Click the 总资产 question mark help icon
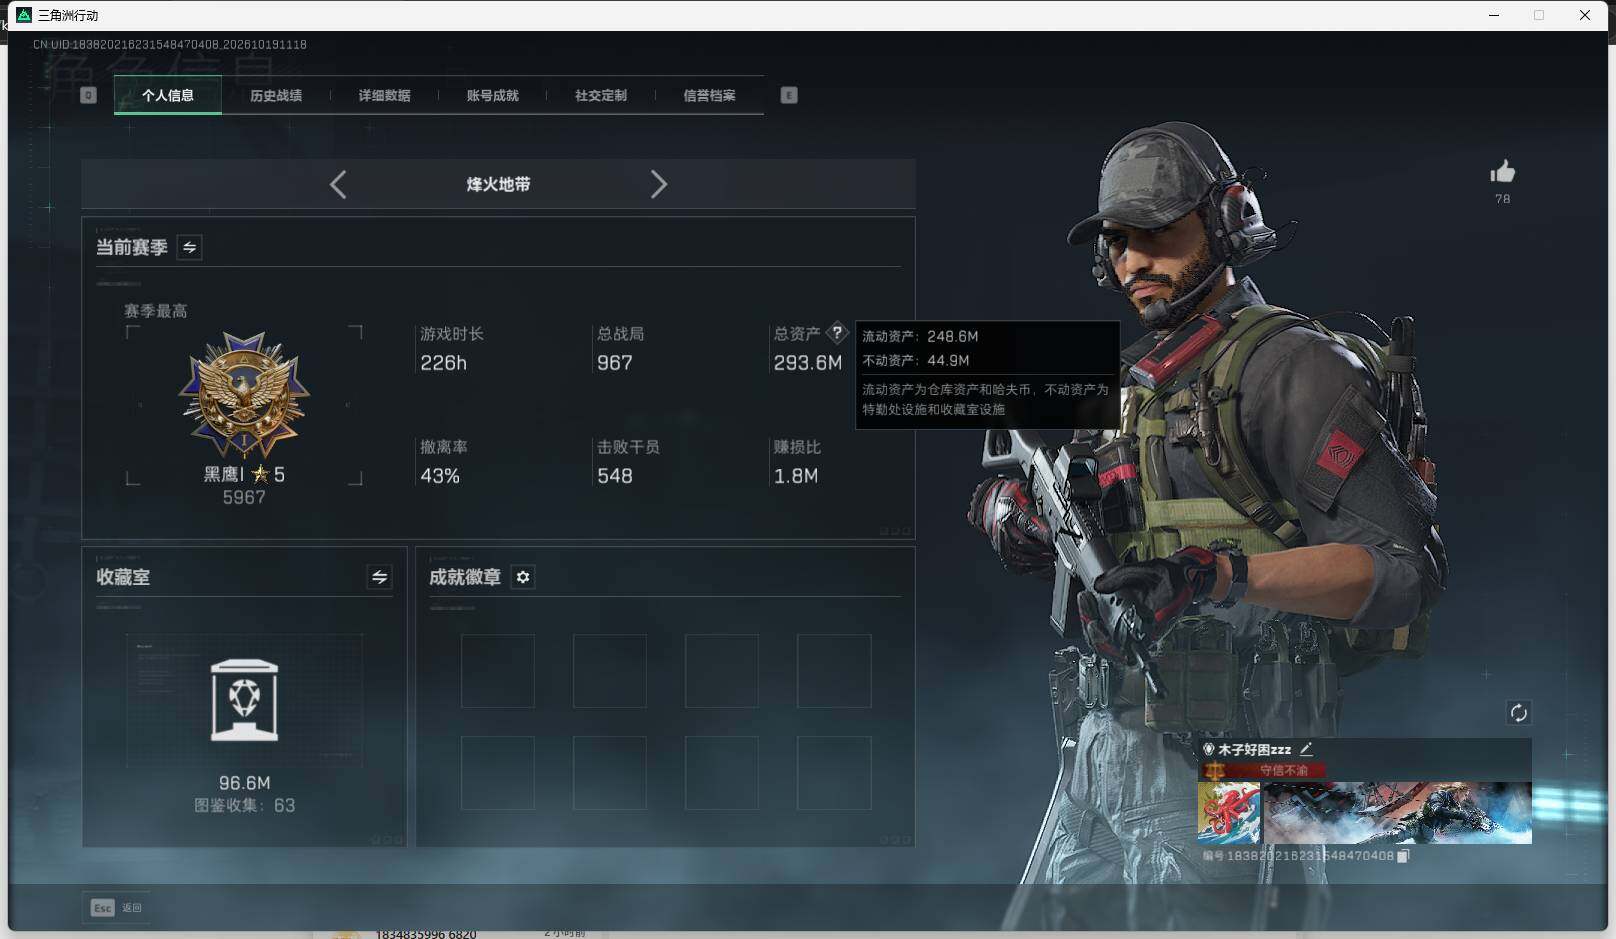This screenshot has height=939, width=1616. click(x=838, y=333)
